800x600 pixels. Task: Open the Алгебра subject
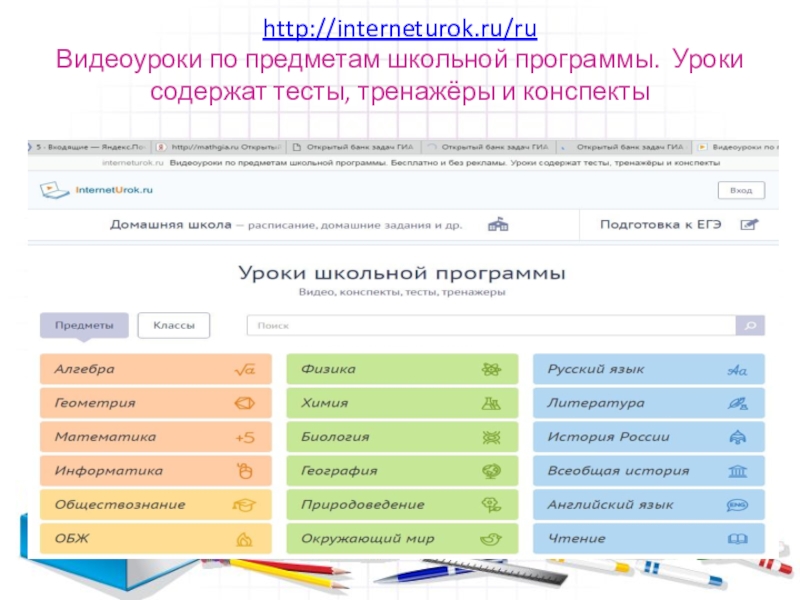coord(156,369)
